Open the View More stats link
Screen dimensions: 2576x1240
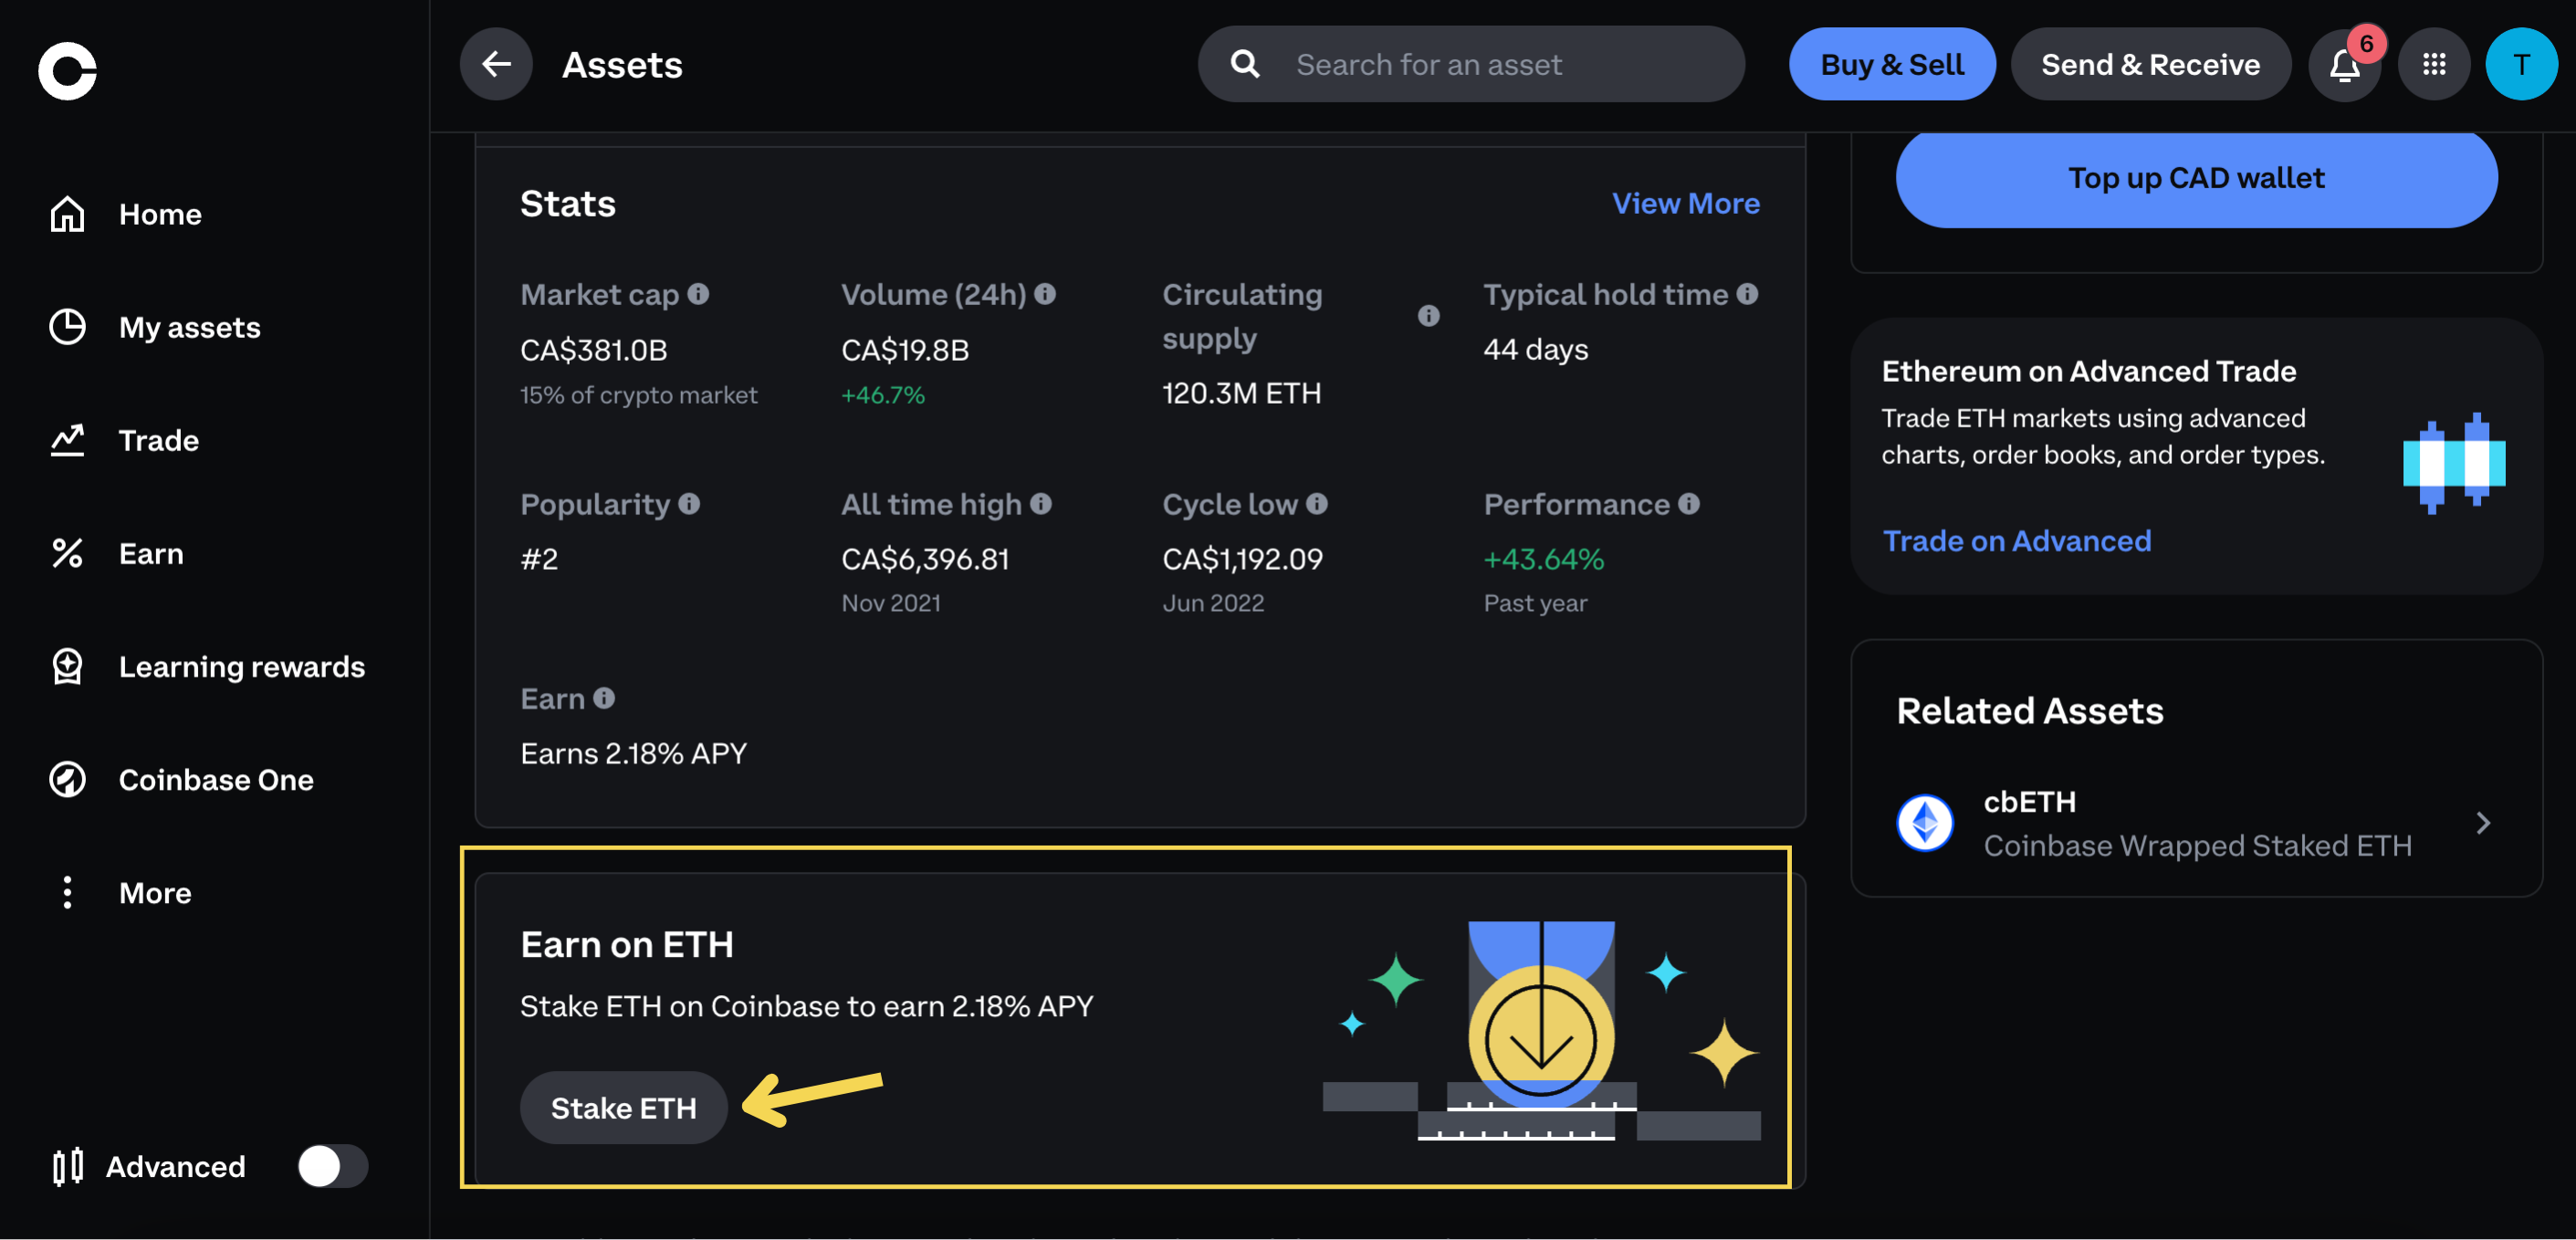(x=1686, y=203)
